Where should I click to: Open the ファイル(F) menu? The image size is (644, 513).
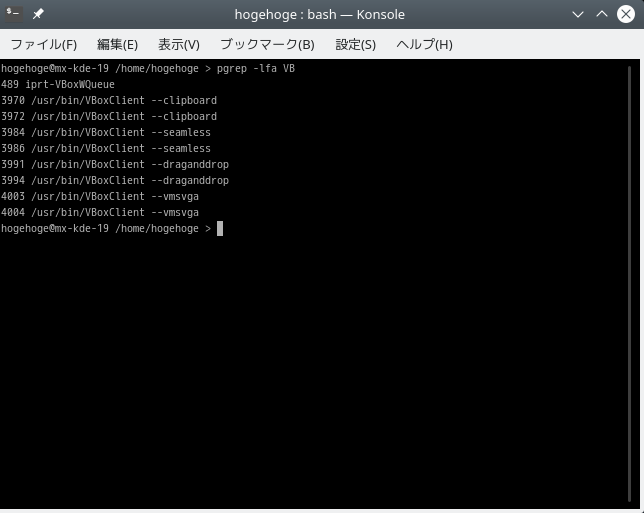[44, 44]
